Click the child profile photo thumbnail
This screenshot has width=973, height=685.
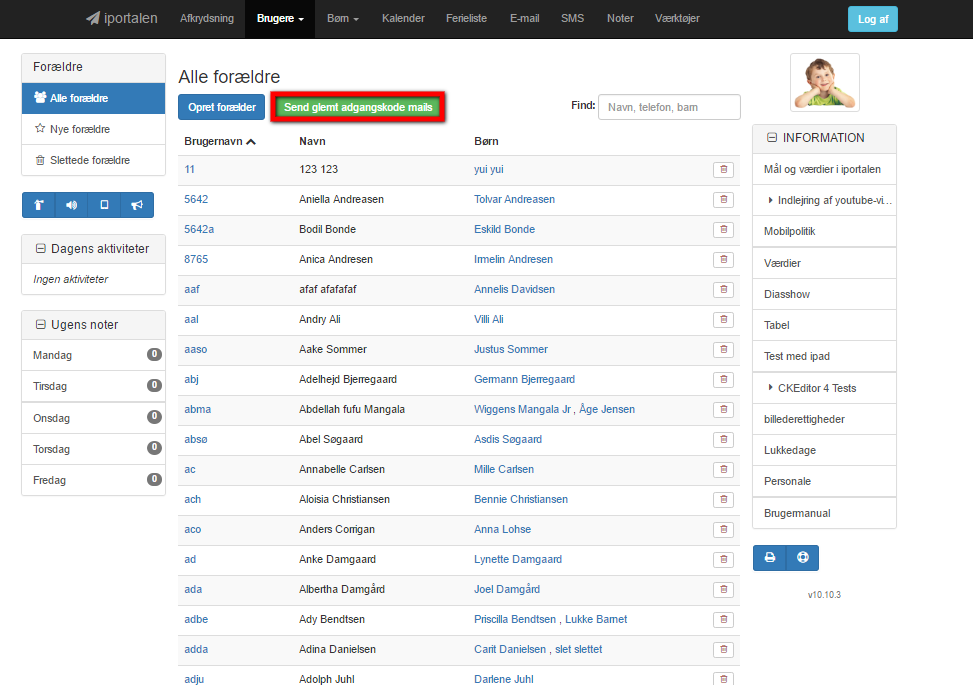coord(825,83)
